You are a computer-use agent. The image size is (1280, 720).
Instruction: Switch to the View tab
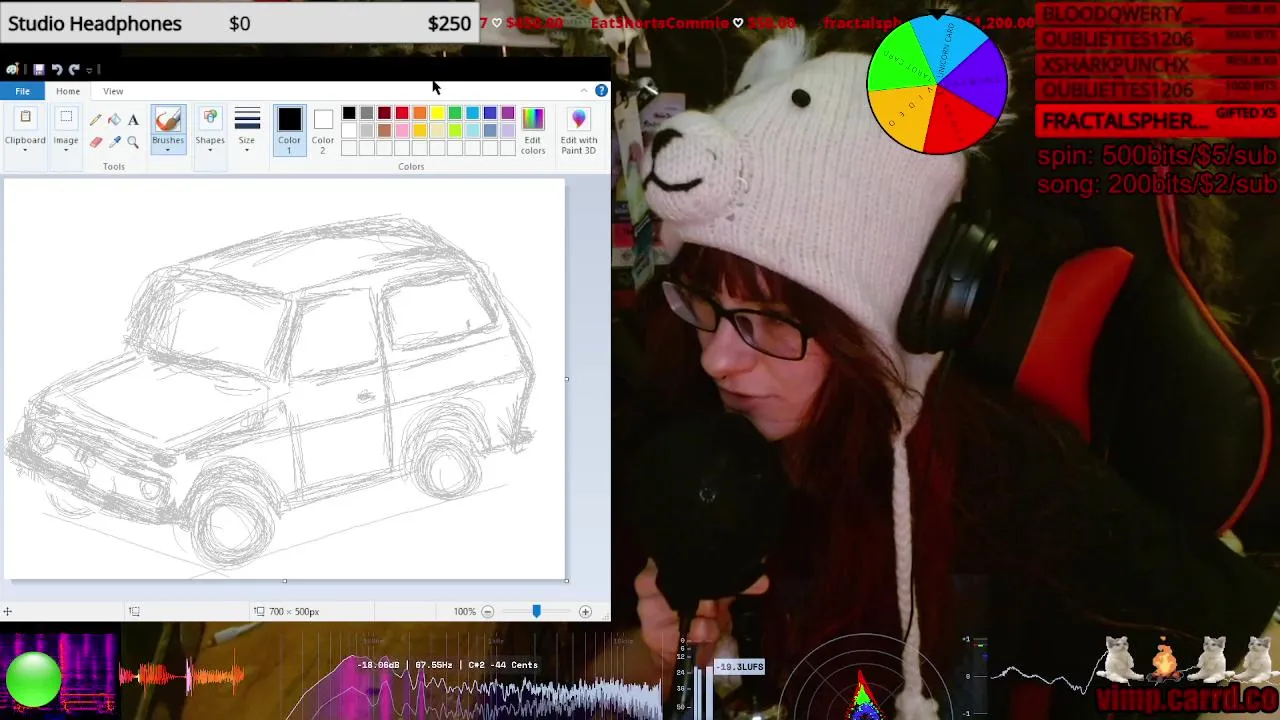[113, 91]
